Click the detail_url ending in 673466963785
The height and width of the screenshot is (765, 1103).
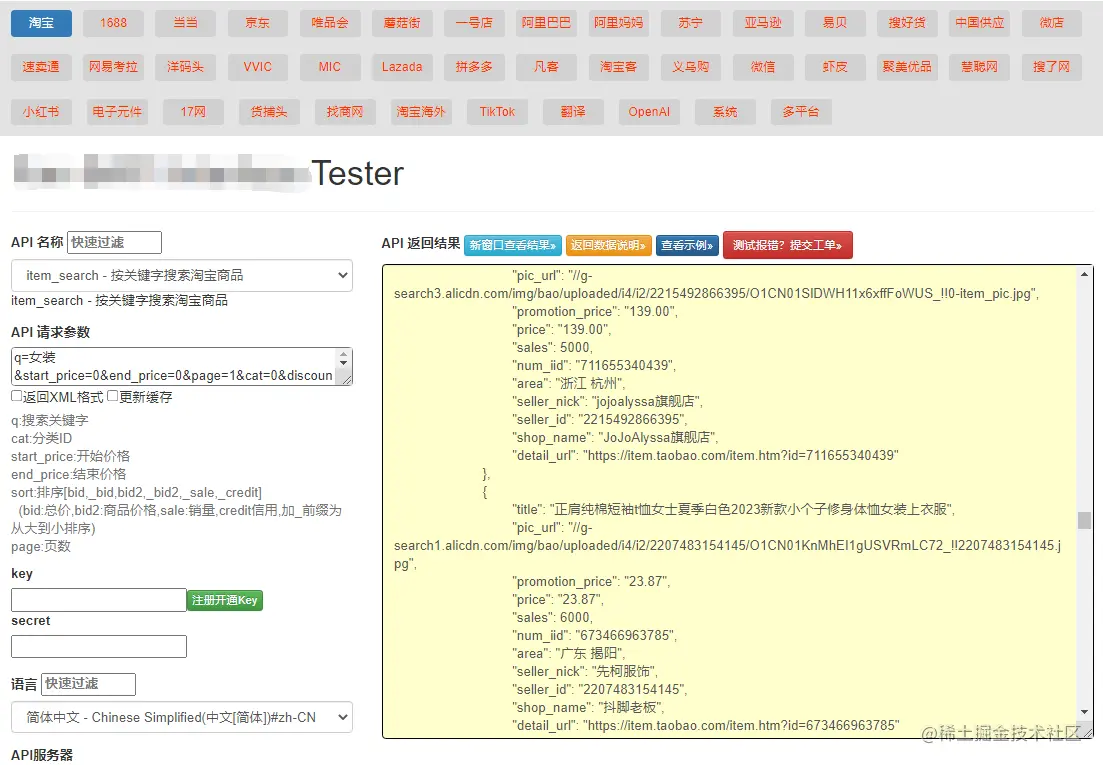click(741, 726)
